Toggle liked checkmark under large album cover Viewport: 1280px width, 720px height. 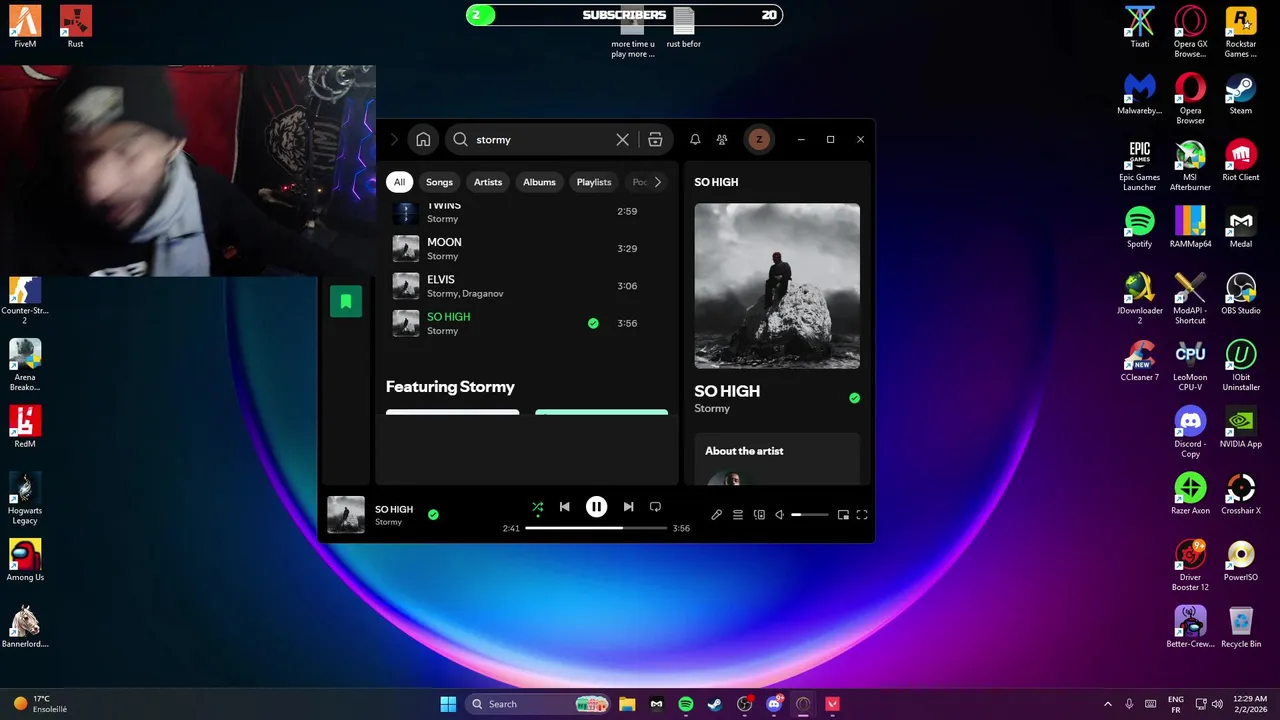(854, 398)
